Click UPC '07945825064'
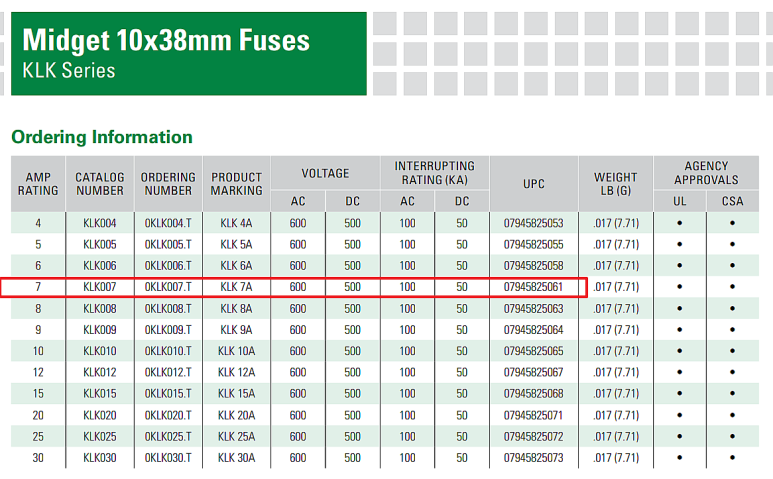773x479 pixels. pyautogui.click(x=533, y=330)
